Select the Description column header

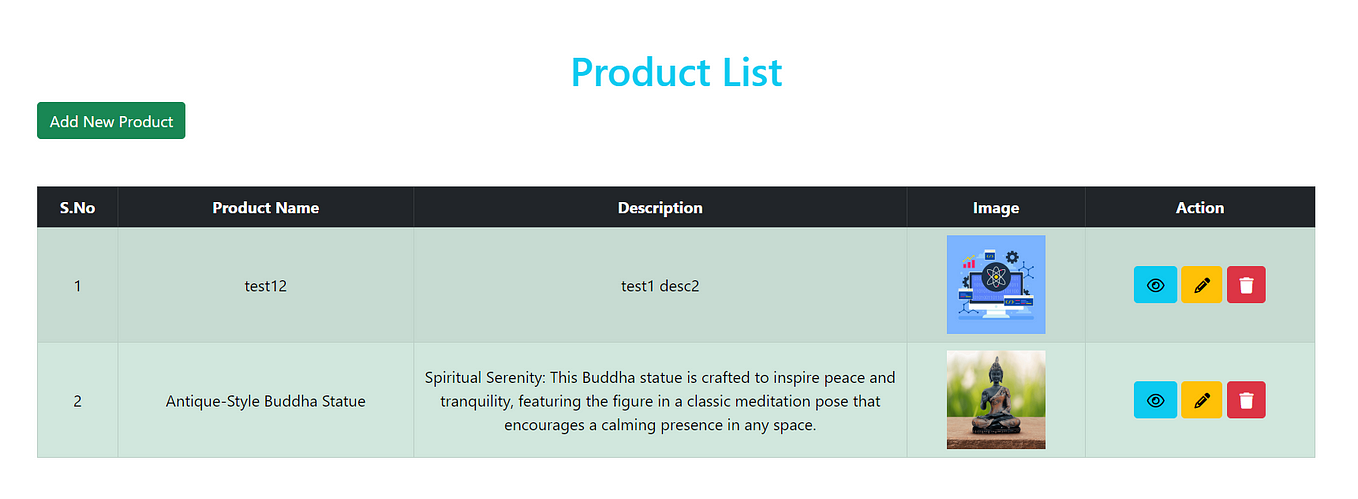[x=660, y=208]
